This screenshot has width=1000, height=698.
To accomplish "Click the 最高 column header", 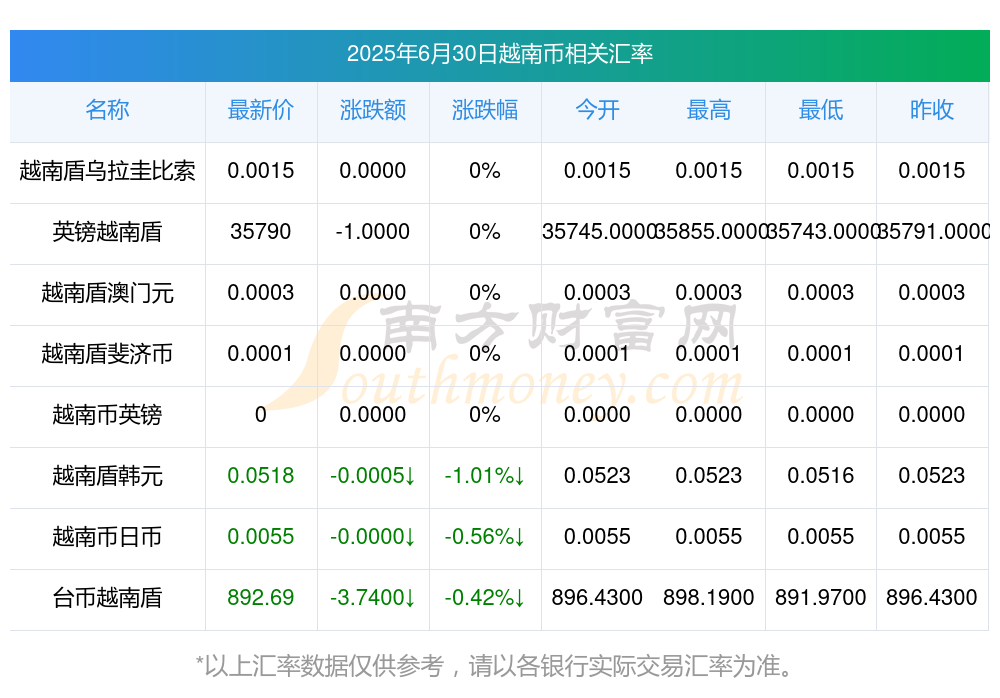I will coord(709,110).
